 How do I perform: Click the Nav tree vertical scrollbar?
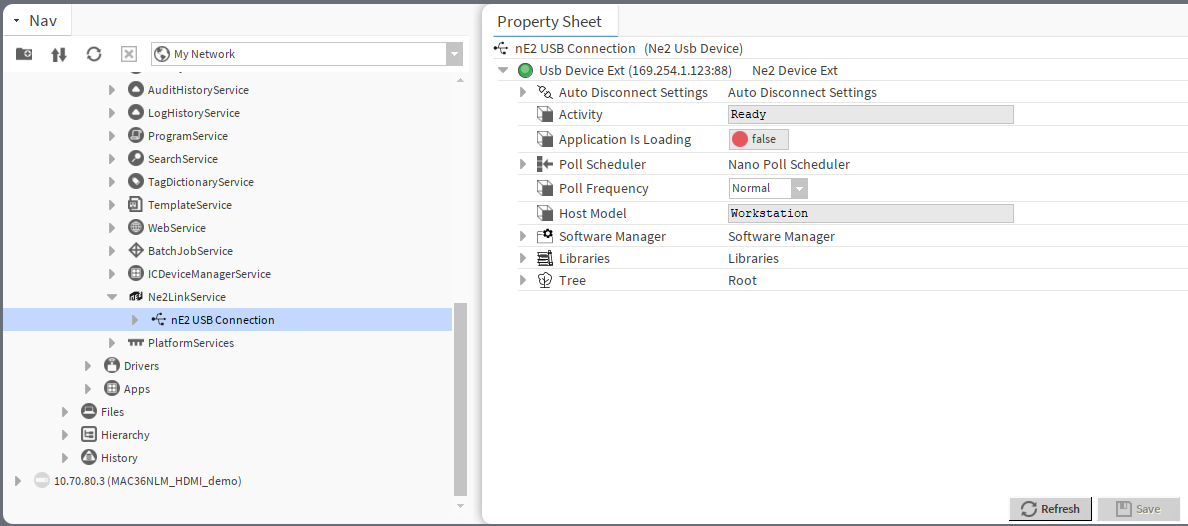click(x=460, y=400)
